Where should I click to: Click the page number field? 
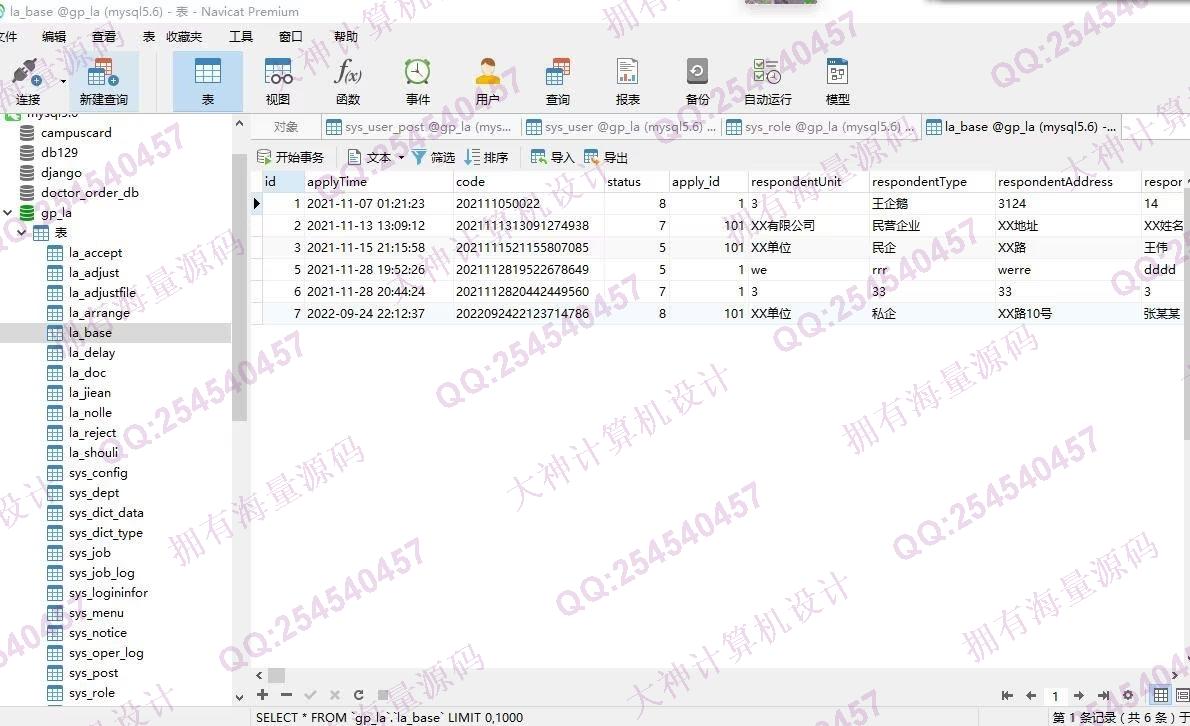point(1055,696)
